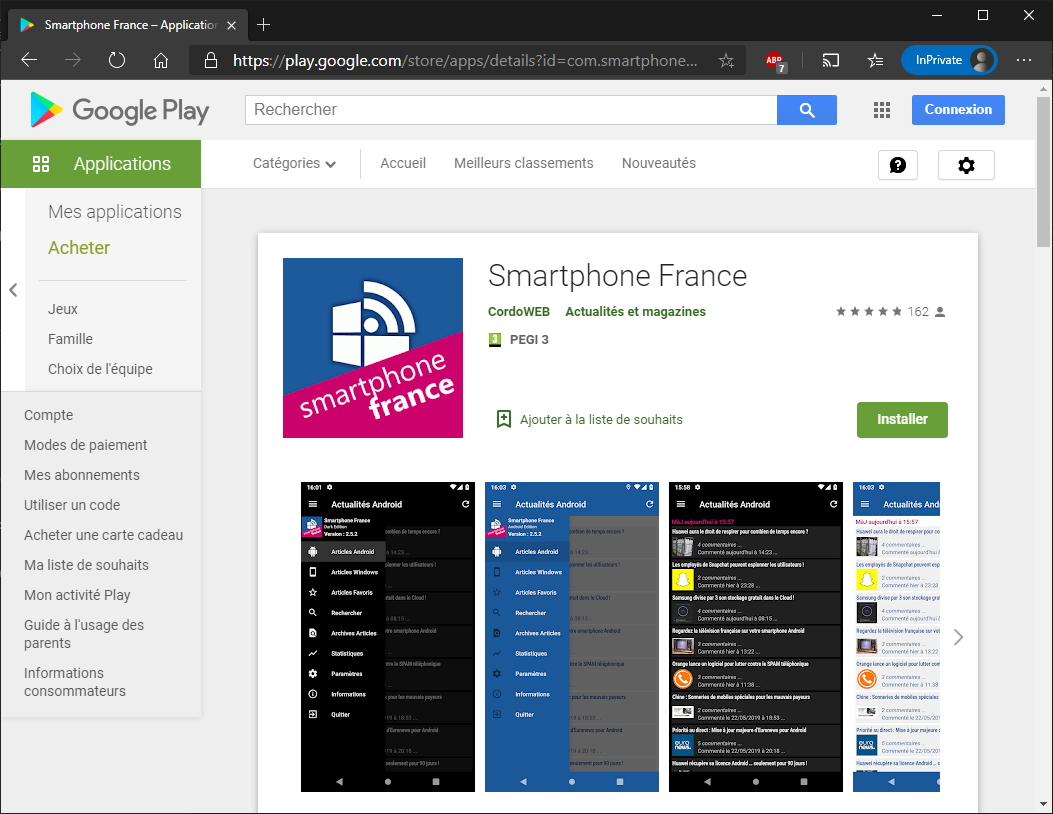
Task: Open the first black menu screenshot
Action: (387, 637)
